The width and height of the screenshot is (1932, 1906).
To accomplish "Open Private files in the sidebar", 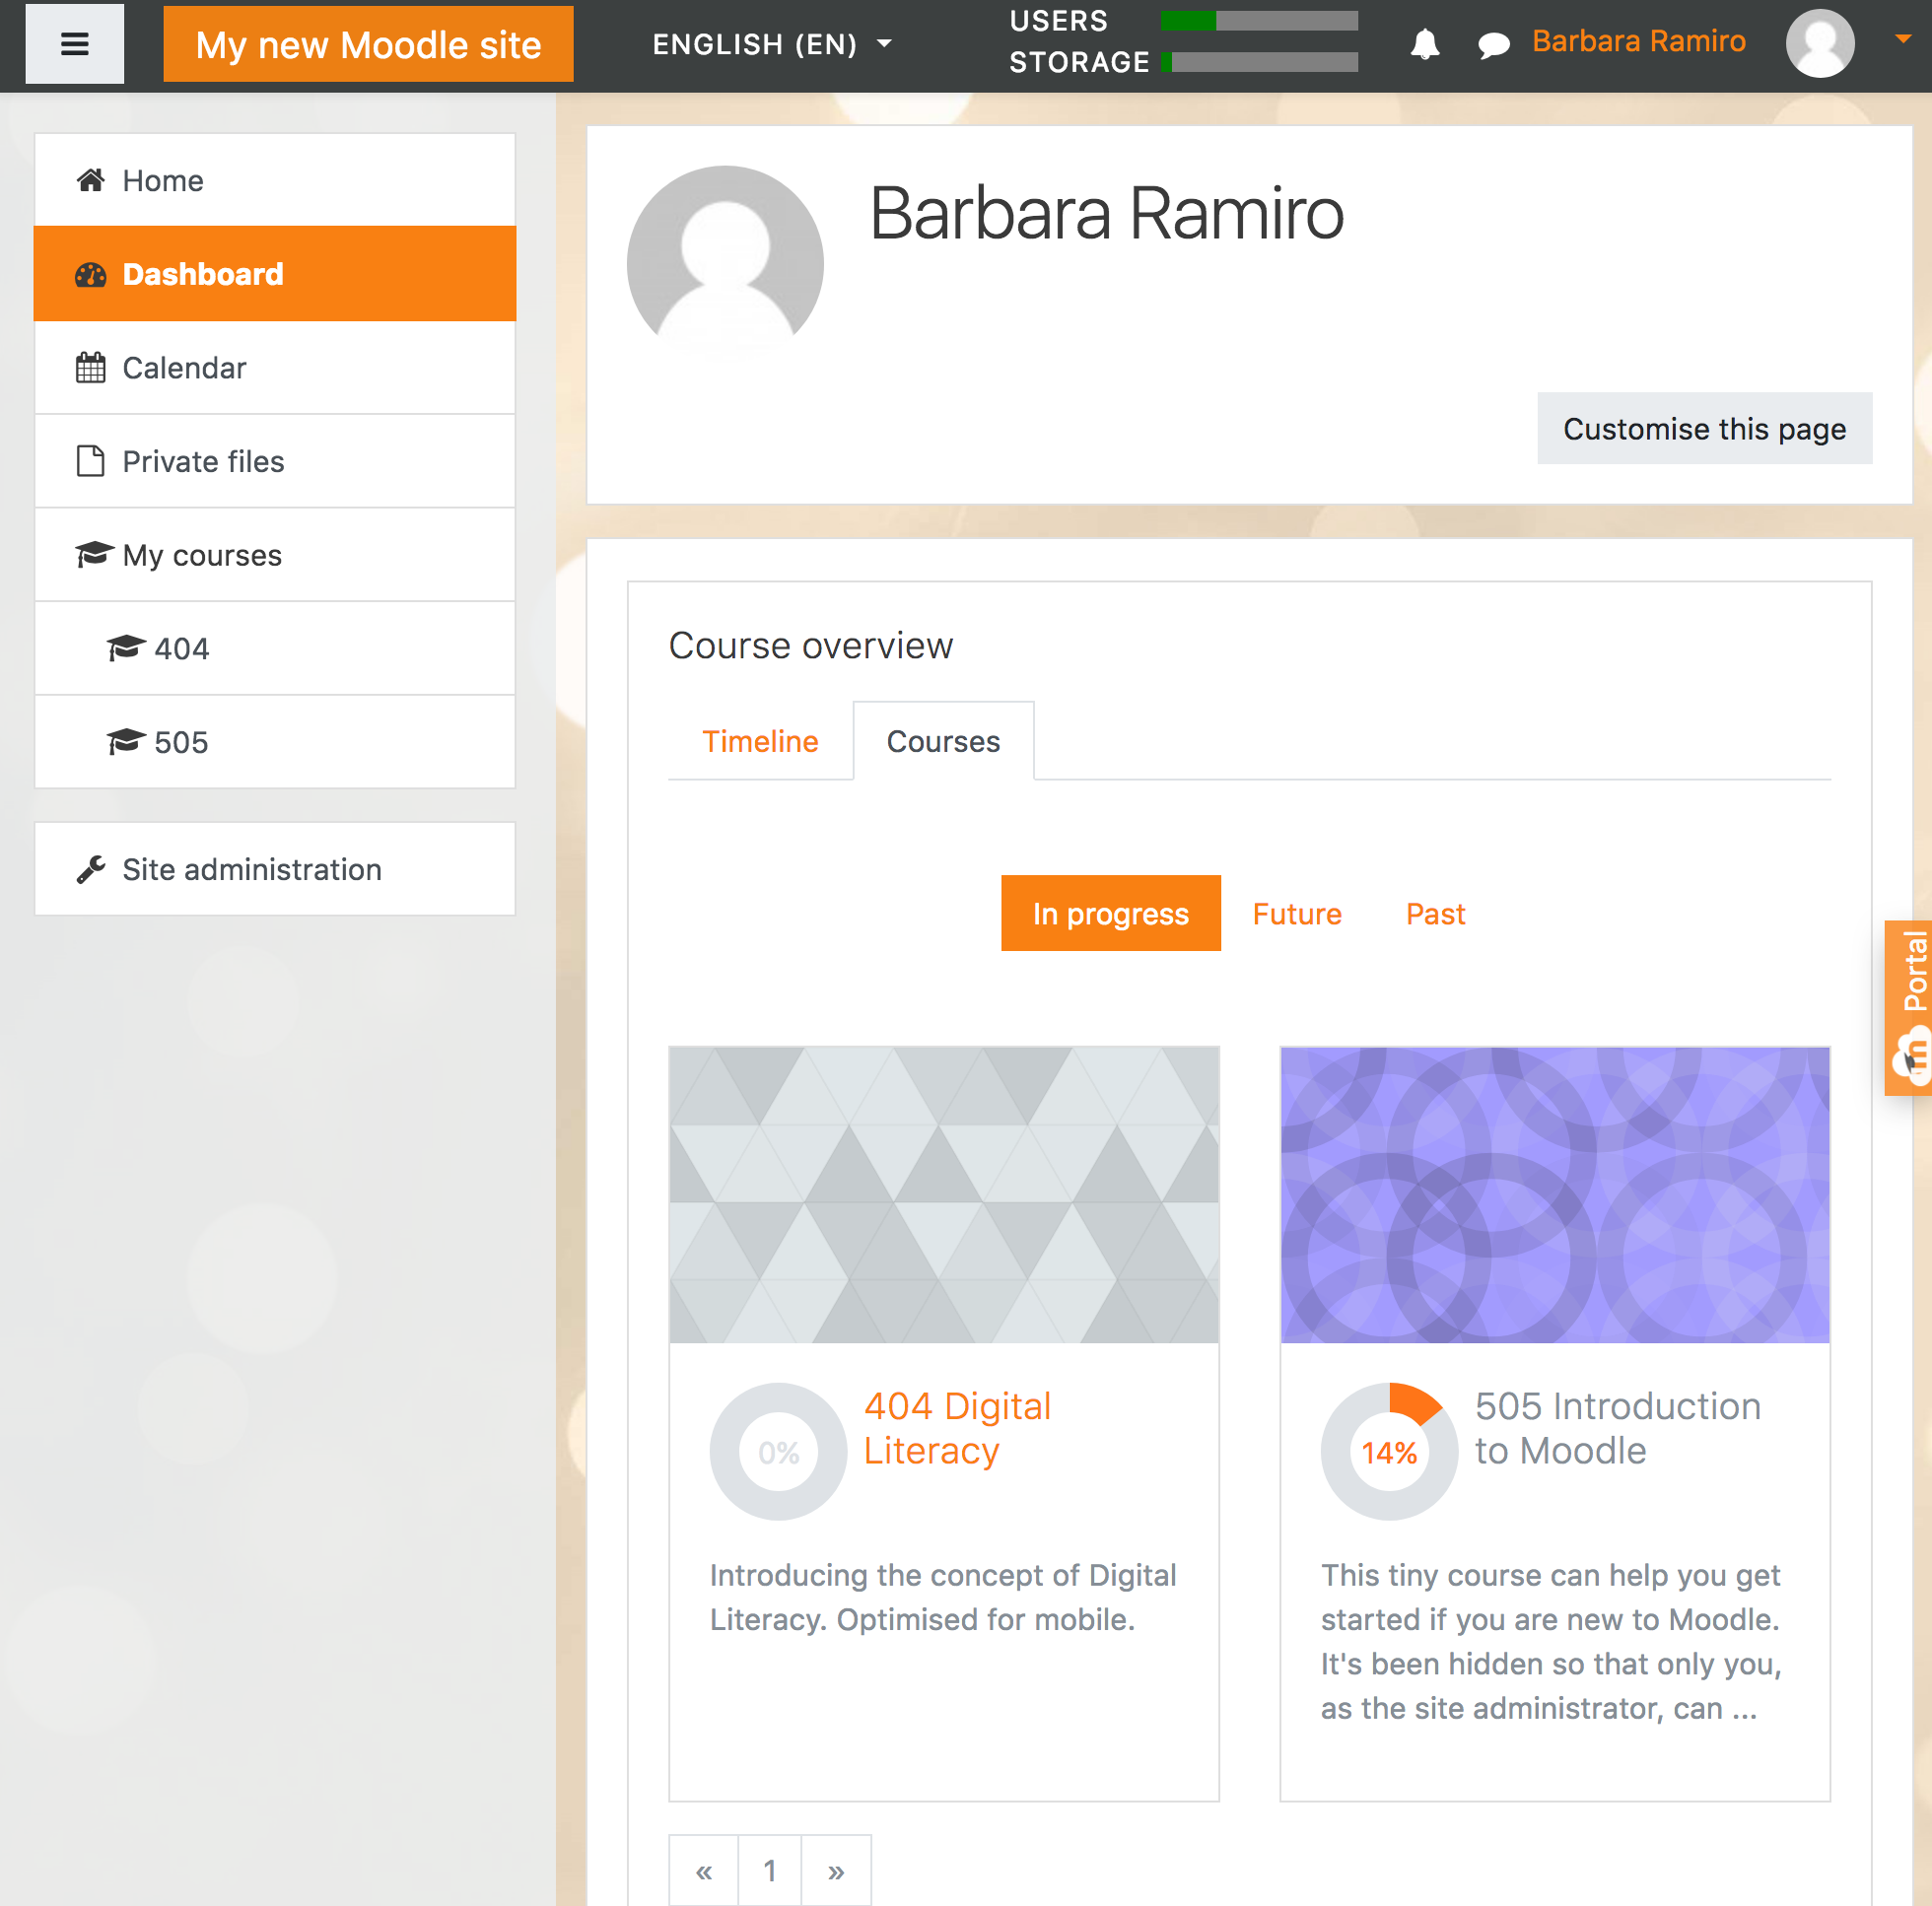I will 275,461.
